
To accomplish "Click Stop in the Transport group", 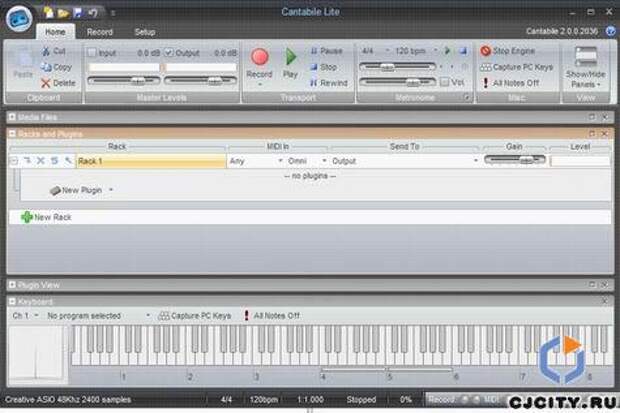I will click(x=323, y=67).
